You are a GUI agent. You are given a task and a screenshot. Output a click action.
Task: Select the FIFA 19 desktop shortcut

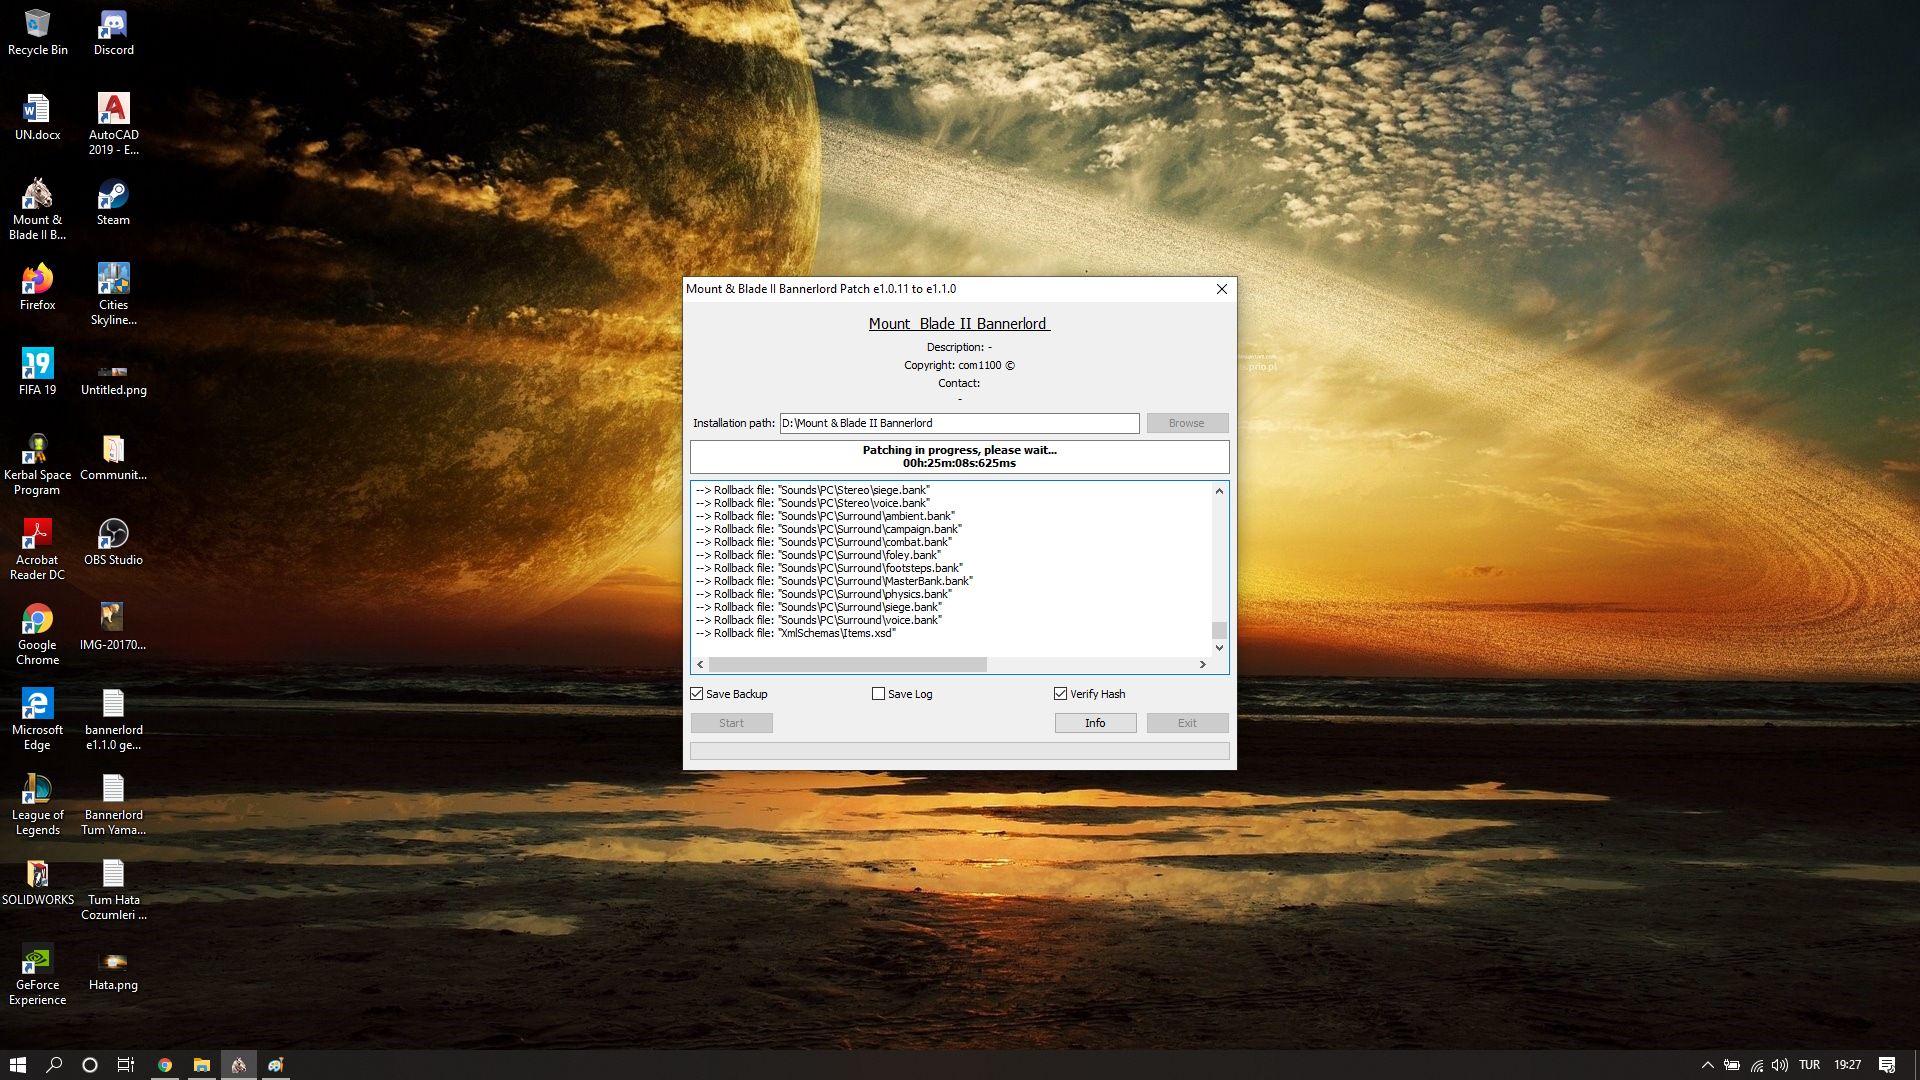38,372
